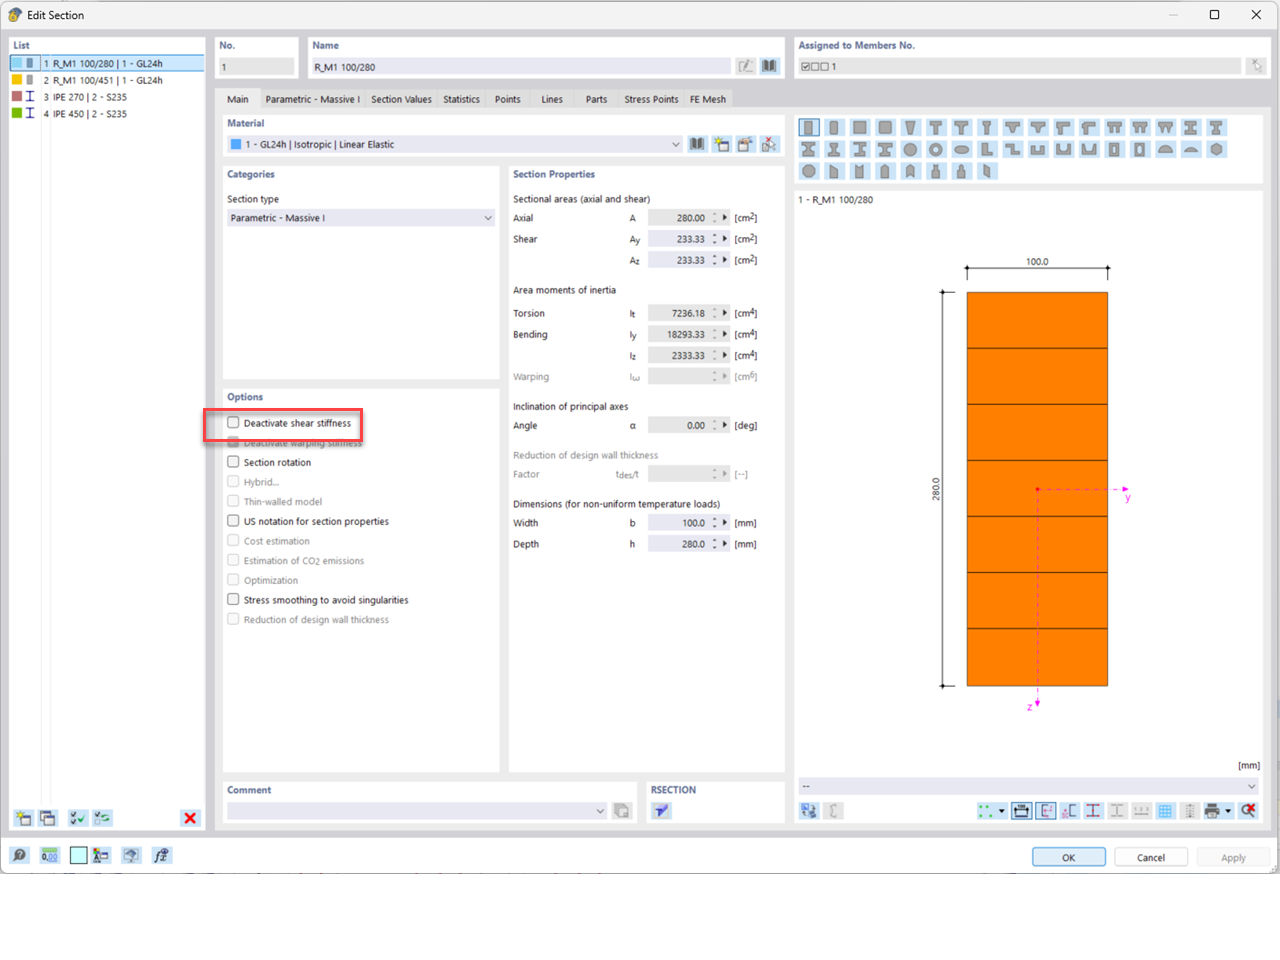Open the printer icon in the graphic toolbar

pyautogui.click(x=1211, y=810)
